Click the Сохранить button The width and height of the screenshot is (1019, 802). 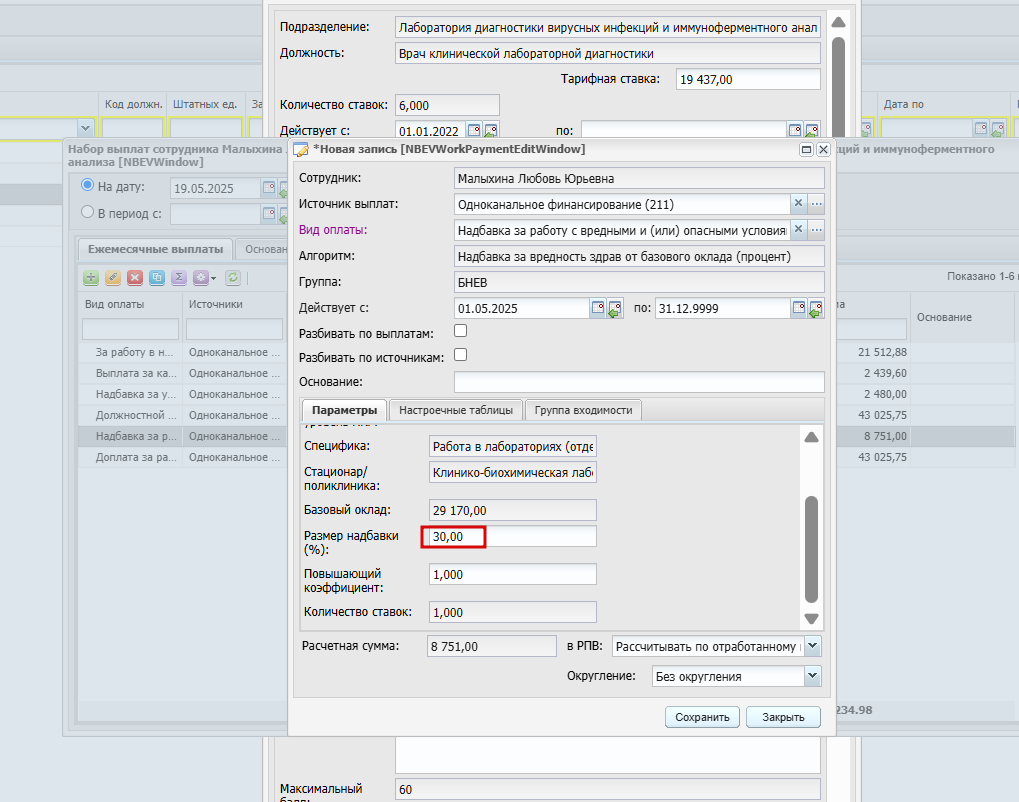[x=703, y=717]
